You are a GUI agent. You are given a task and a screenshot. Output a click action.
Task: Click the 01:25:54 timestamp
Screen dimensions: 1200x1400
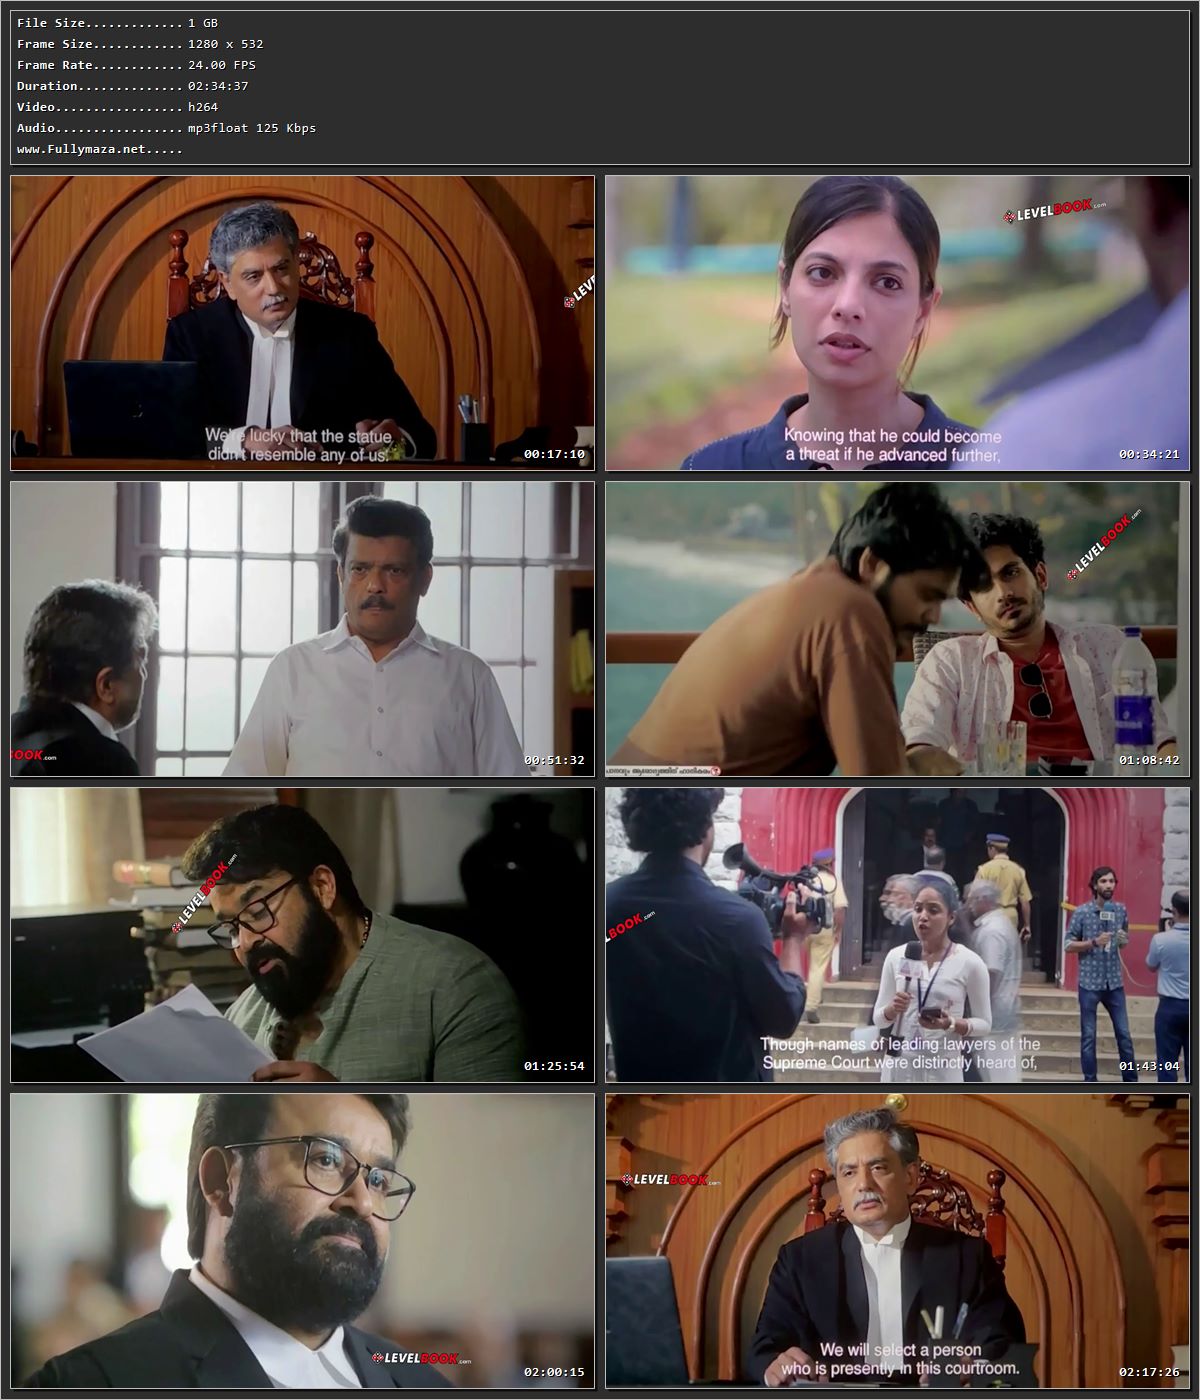tap(554, 1066)
